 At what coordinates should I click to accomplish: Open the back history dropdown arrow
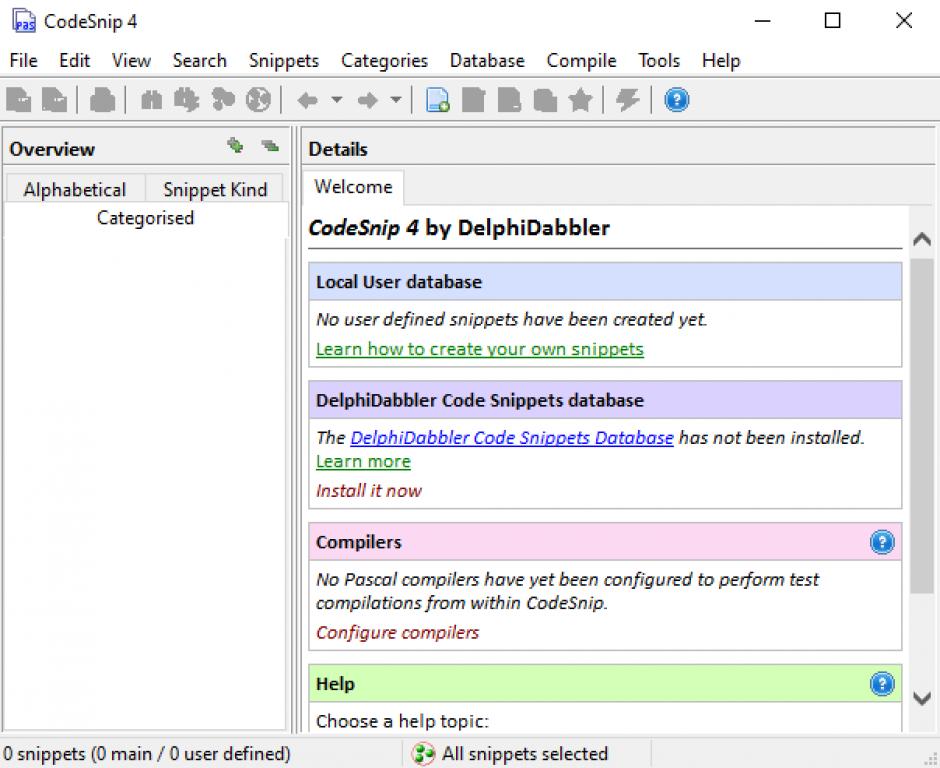point(337,100)
